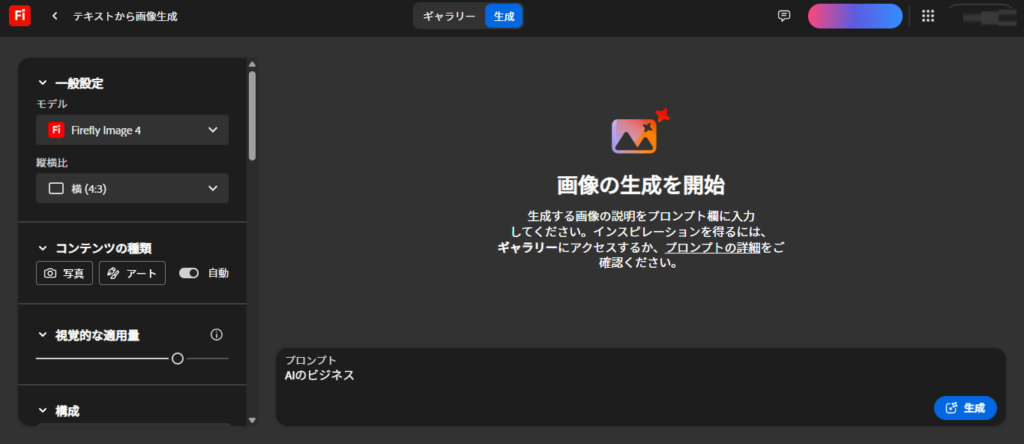Screen dimensions: 1024x444
Task: Open the Firefly Image 4 model dropdown
Action: (x=132, y=130)
